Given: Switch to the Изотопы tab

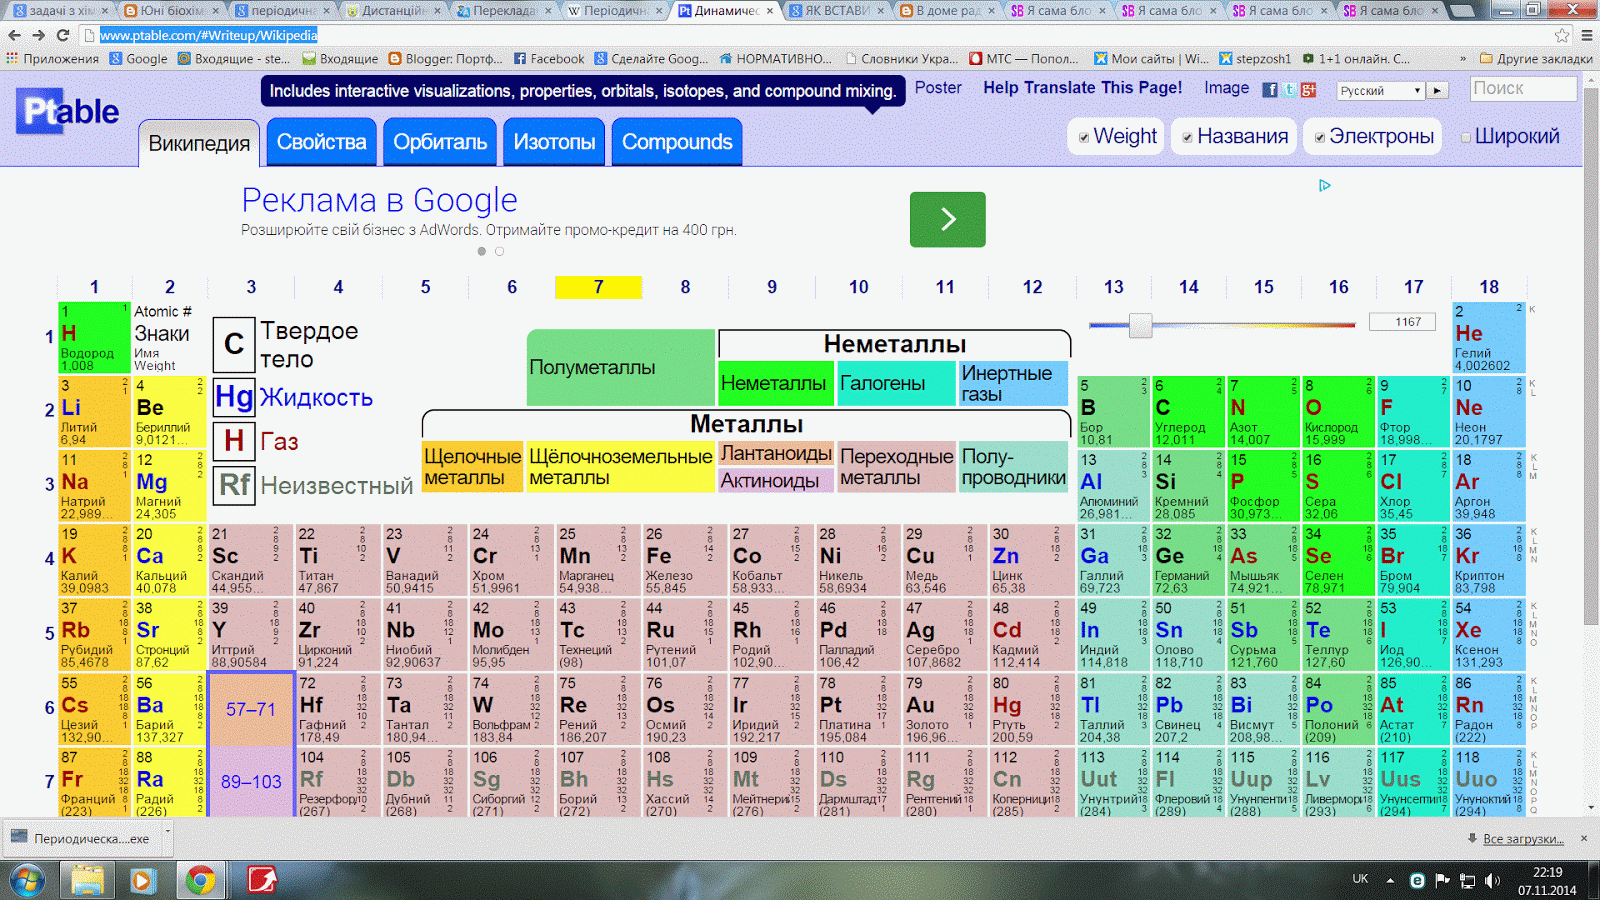Looking at the screenshot, I should tap(554, 142).
